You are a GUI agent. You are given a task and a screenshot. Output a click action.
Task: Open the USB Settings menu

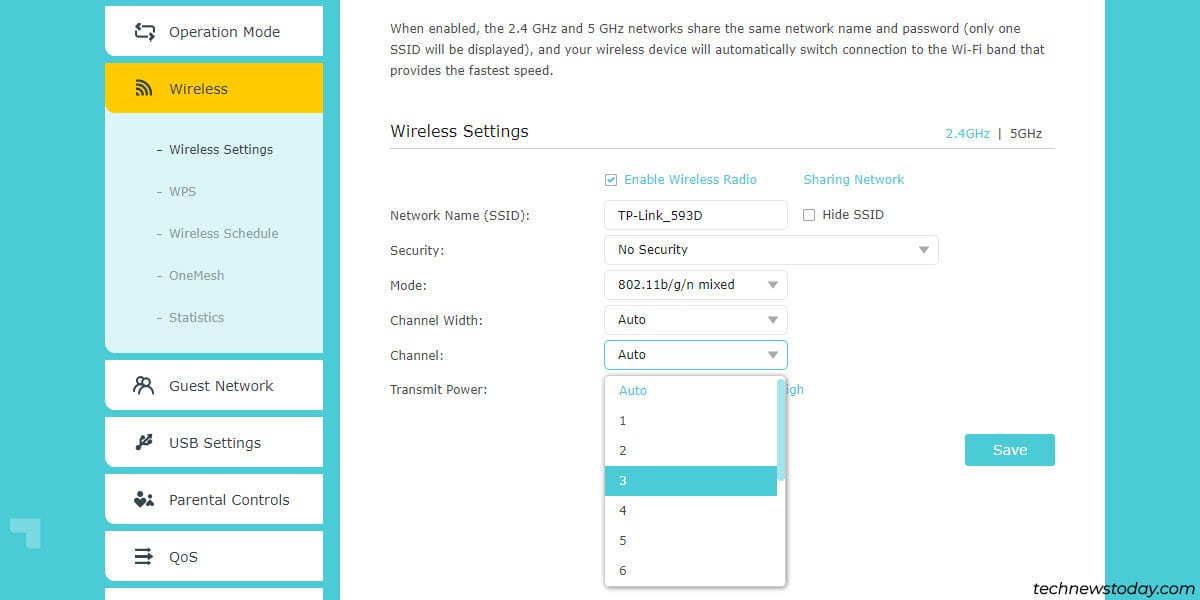(x=214, y=443)
